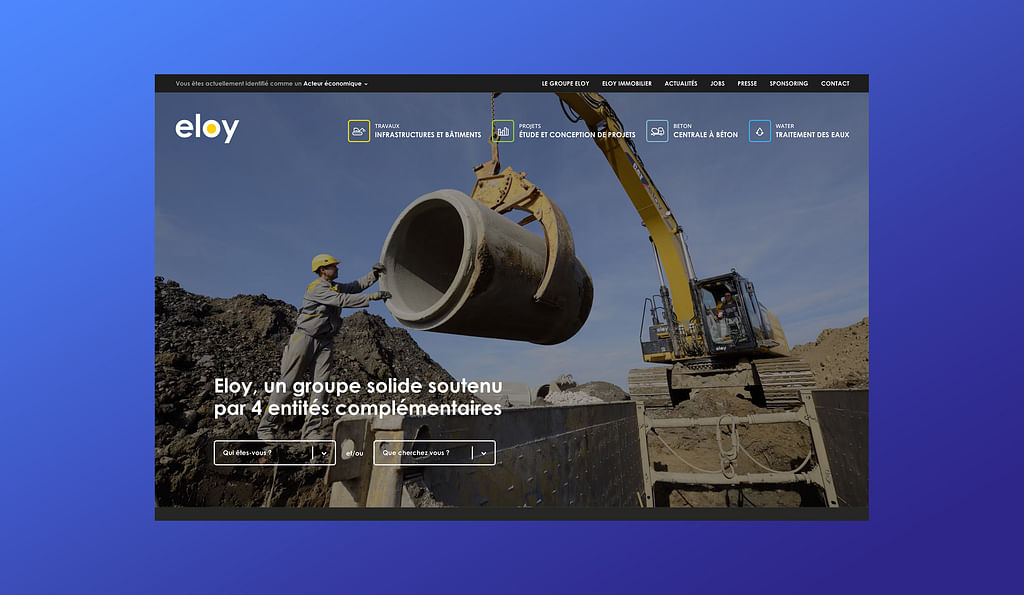Select the Traitement des Eaux link
This screenshot has height=595, width=1024.
pyautogui.click(x=812, y=135)
